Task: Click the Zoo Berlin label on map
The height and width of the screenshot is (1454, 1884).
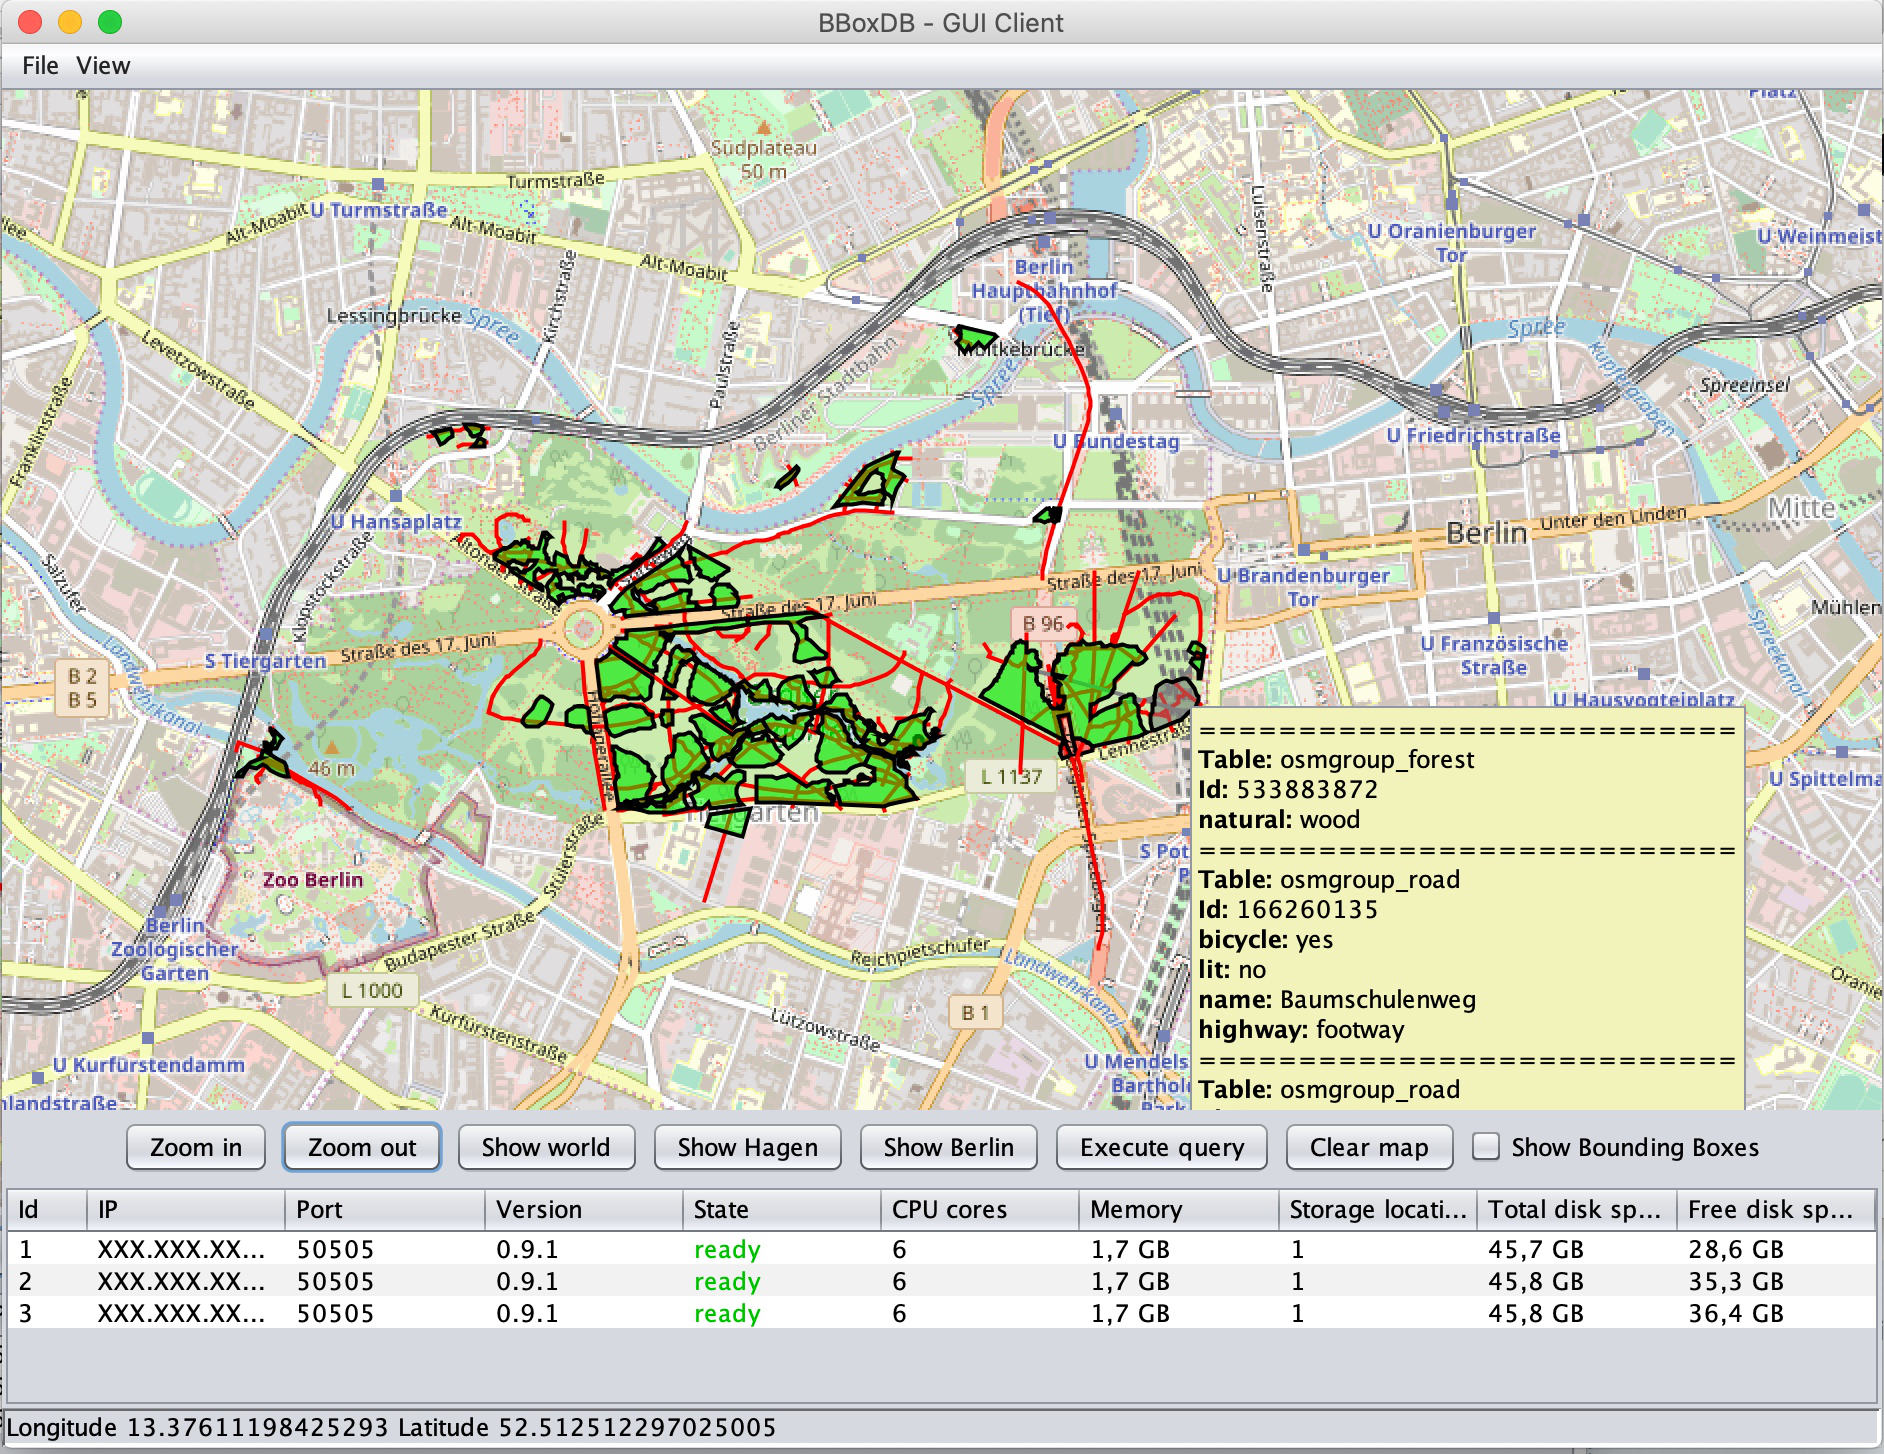Action: pyautogui.click(x=313, y=880)
